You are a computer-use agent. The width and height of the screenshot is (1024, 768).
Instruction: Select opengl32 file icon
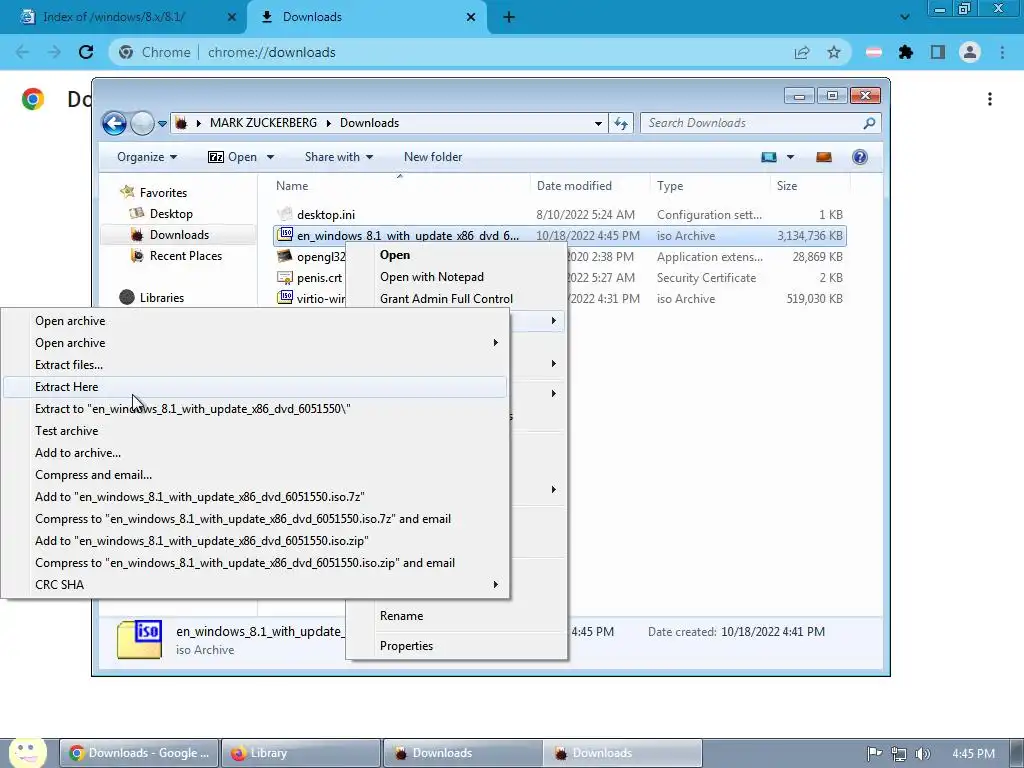(x=285, y=257)
